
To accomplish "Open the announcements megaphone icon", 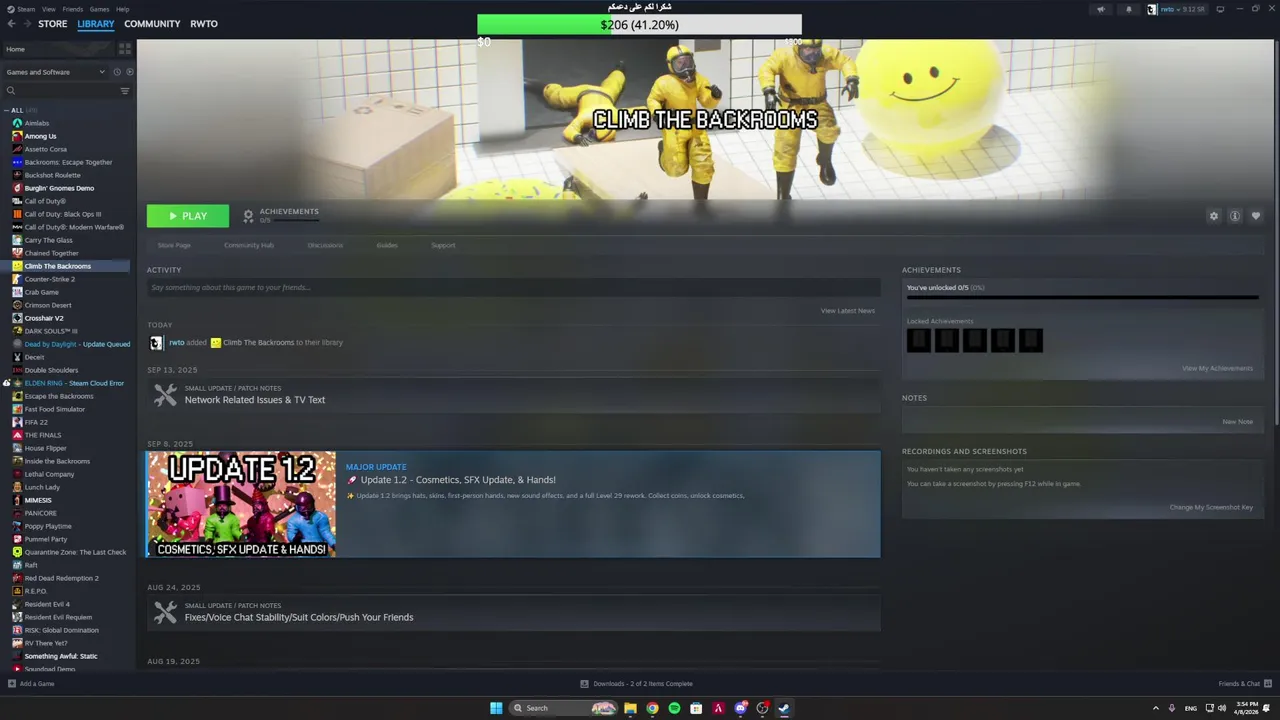I will 1101,9.
